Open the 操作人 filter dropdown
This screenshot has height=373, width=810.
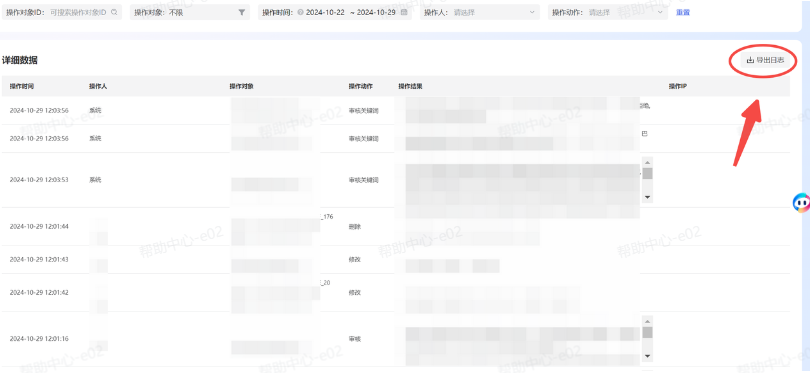479,12
